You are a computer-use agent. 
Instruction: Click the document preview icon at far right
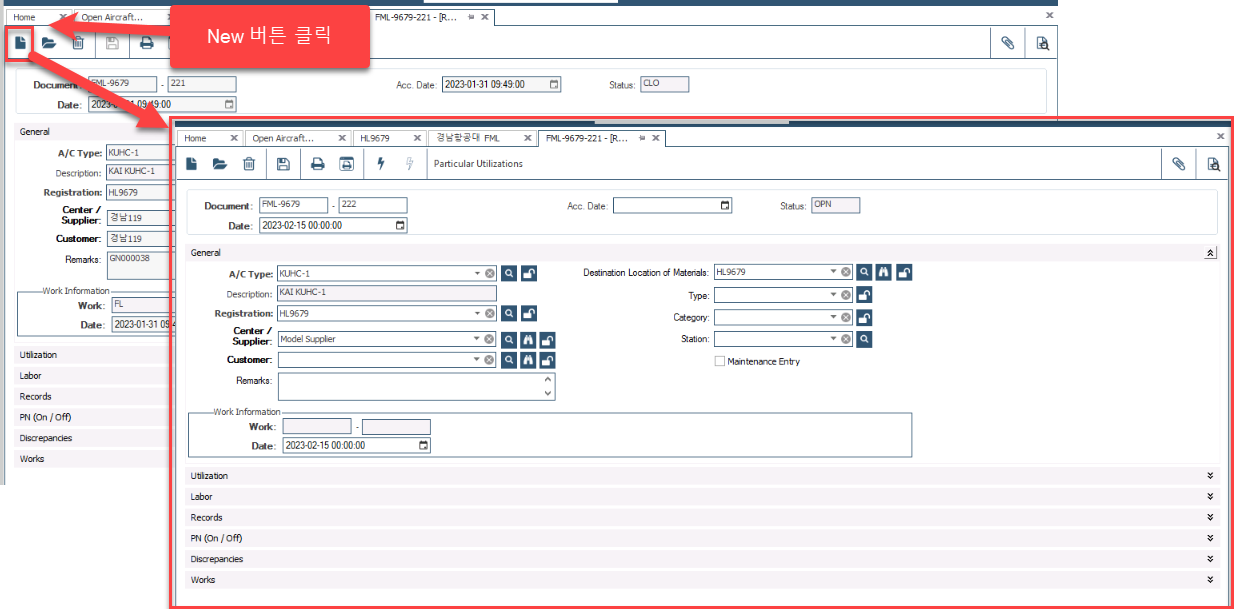1212,164
